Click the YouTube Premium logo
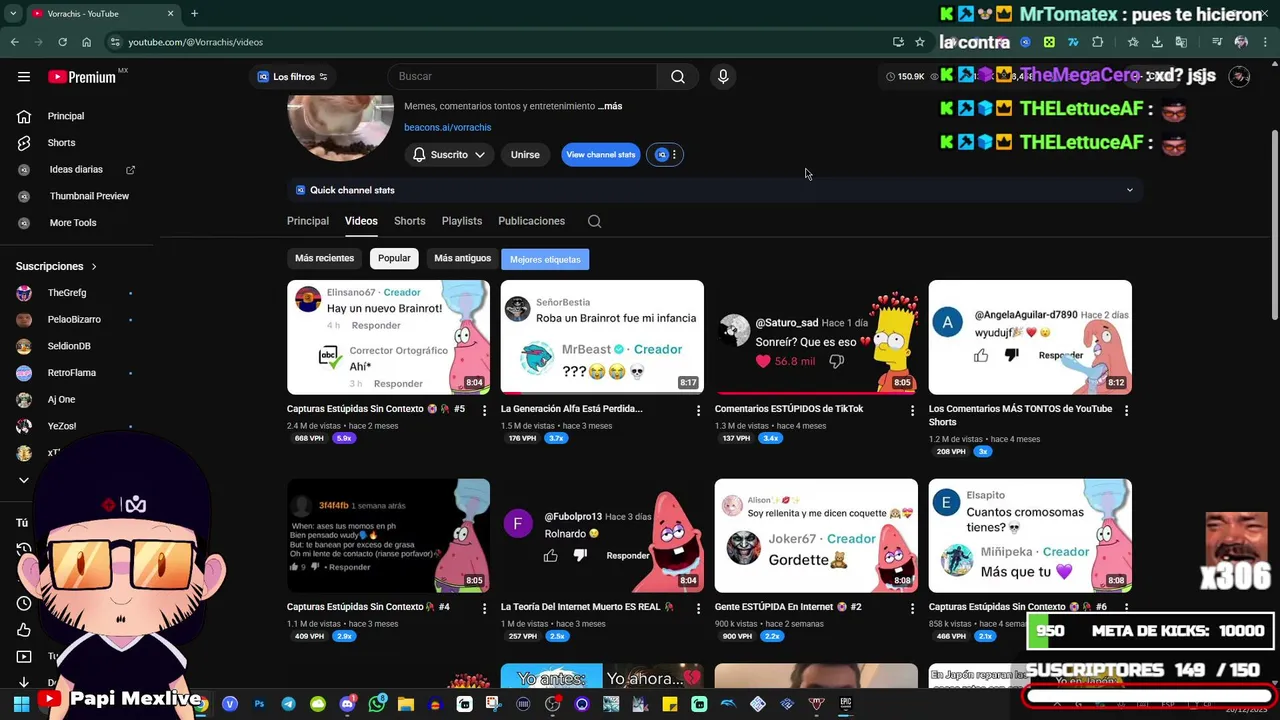Viewport: 1280px width, 720px height. tap(82, 77)
